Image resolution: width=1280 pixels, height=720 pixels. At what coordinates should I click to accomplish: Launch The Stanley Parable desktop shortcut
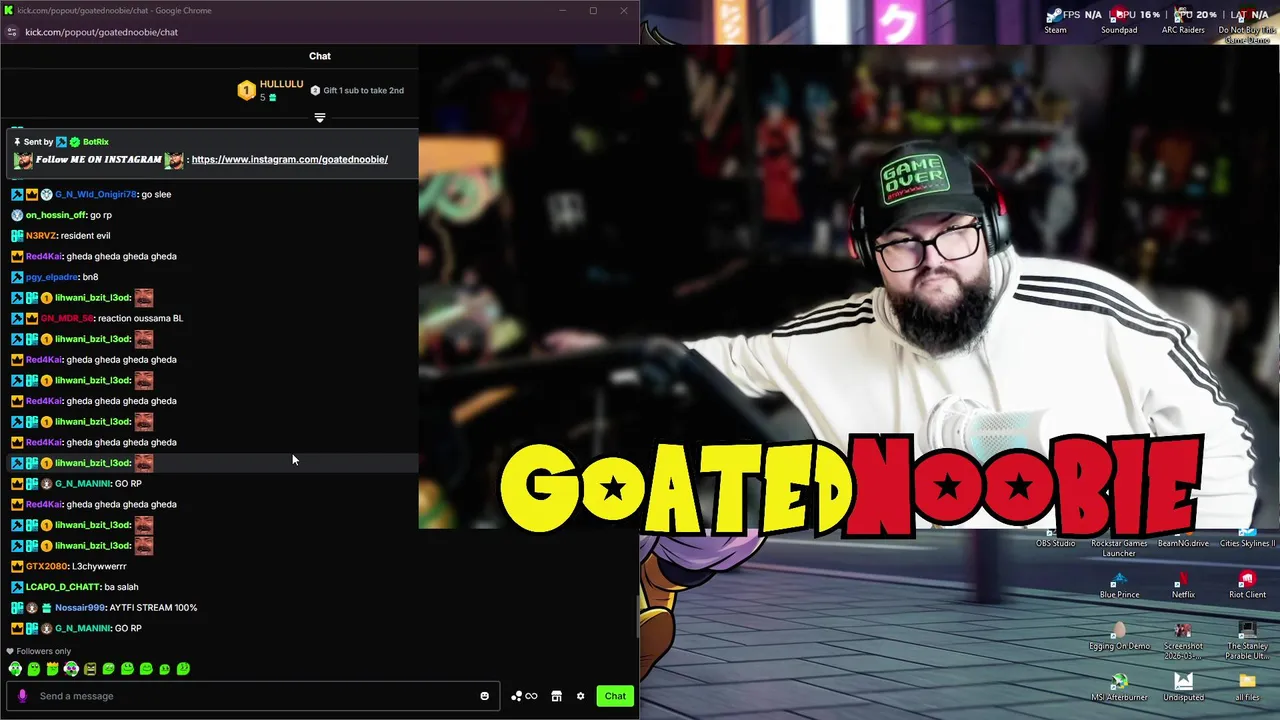(1247, 640)
